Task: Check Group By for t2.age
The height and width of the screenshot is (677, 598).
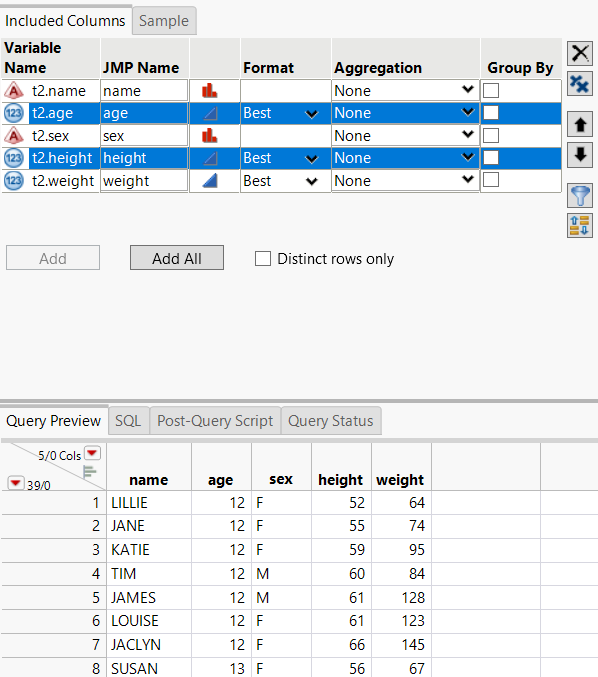Action: tap(491, 113)
